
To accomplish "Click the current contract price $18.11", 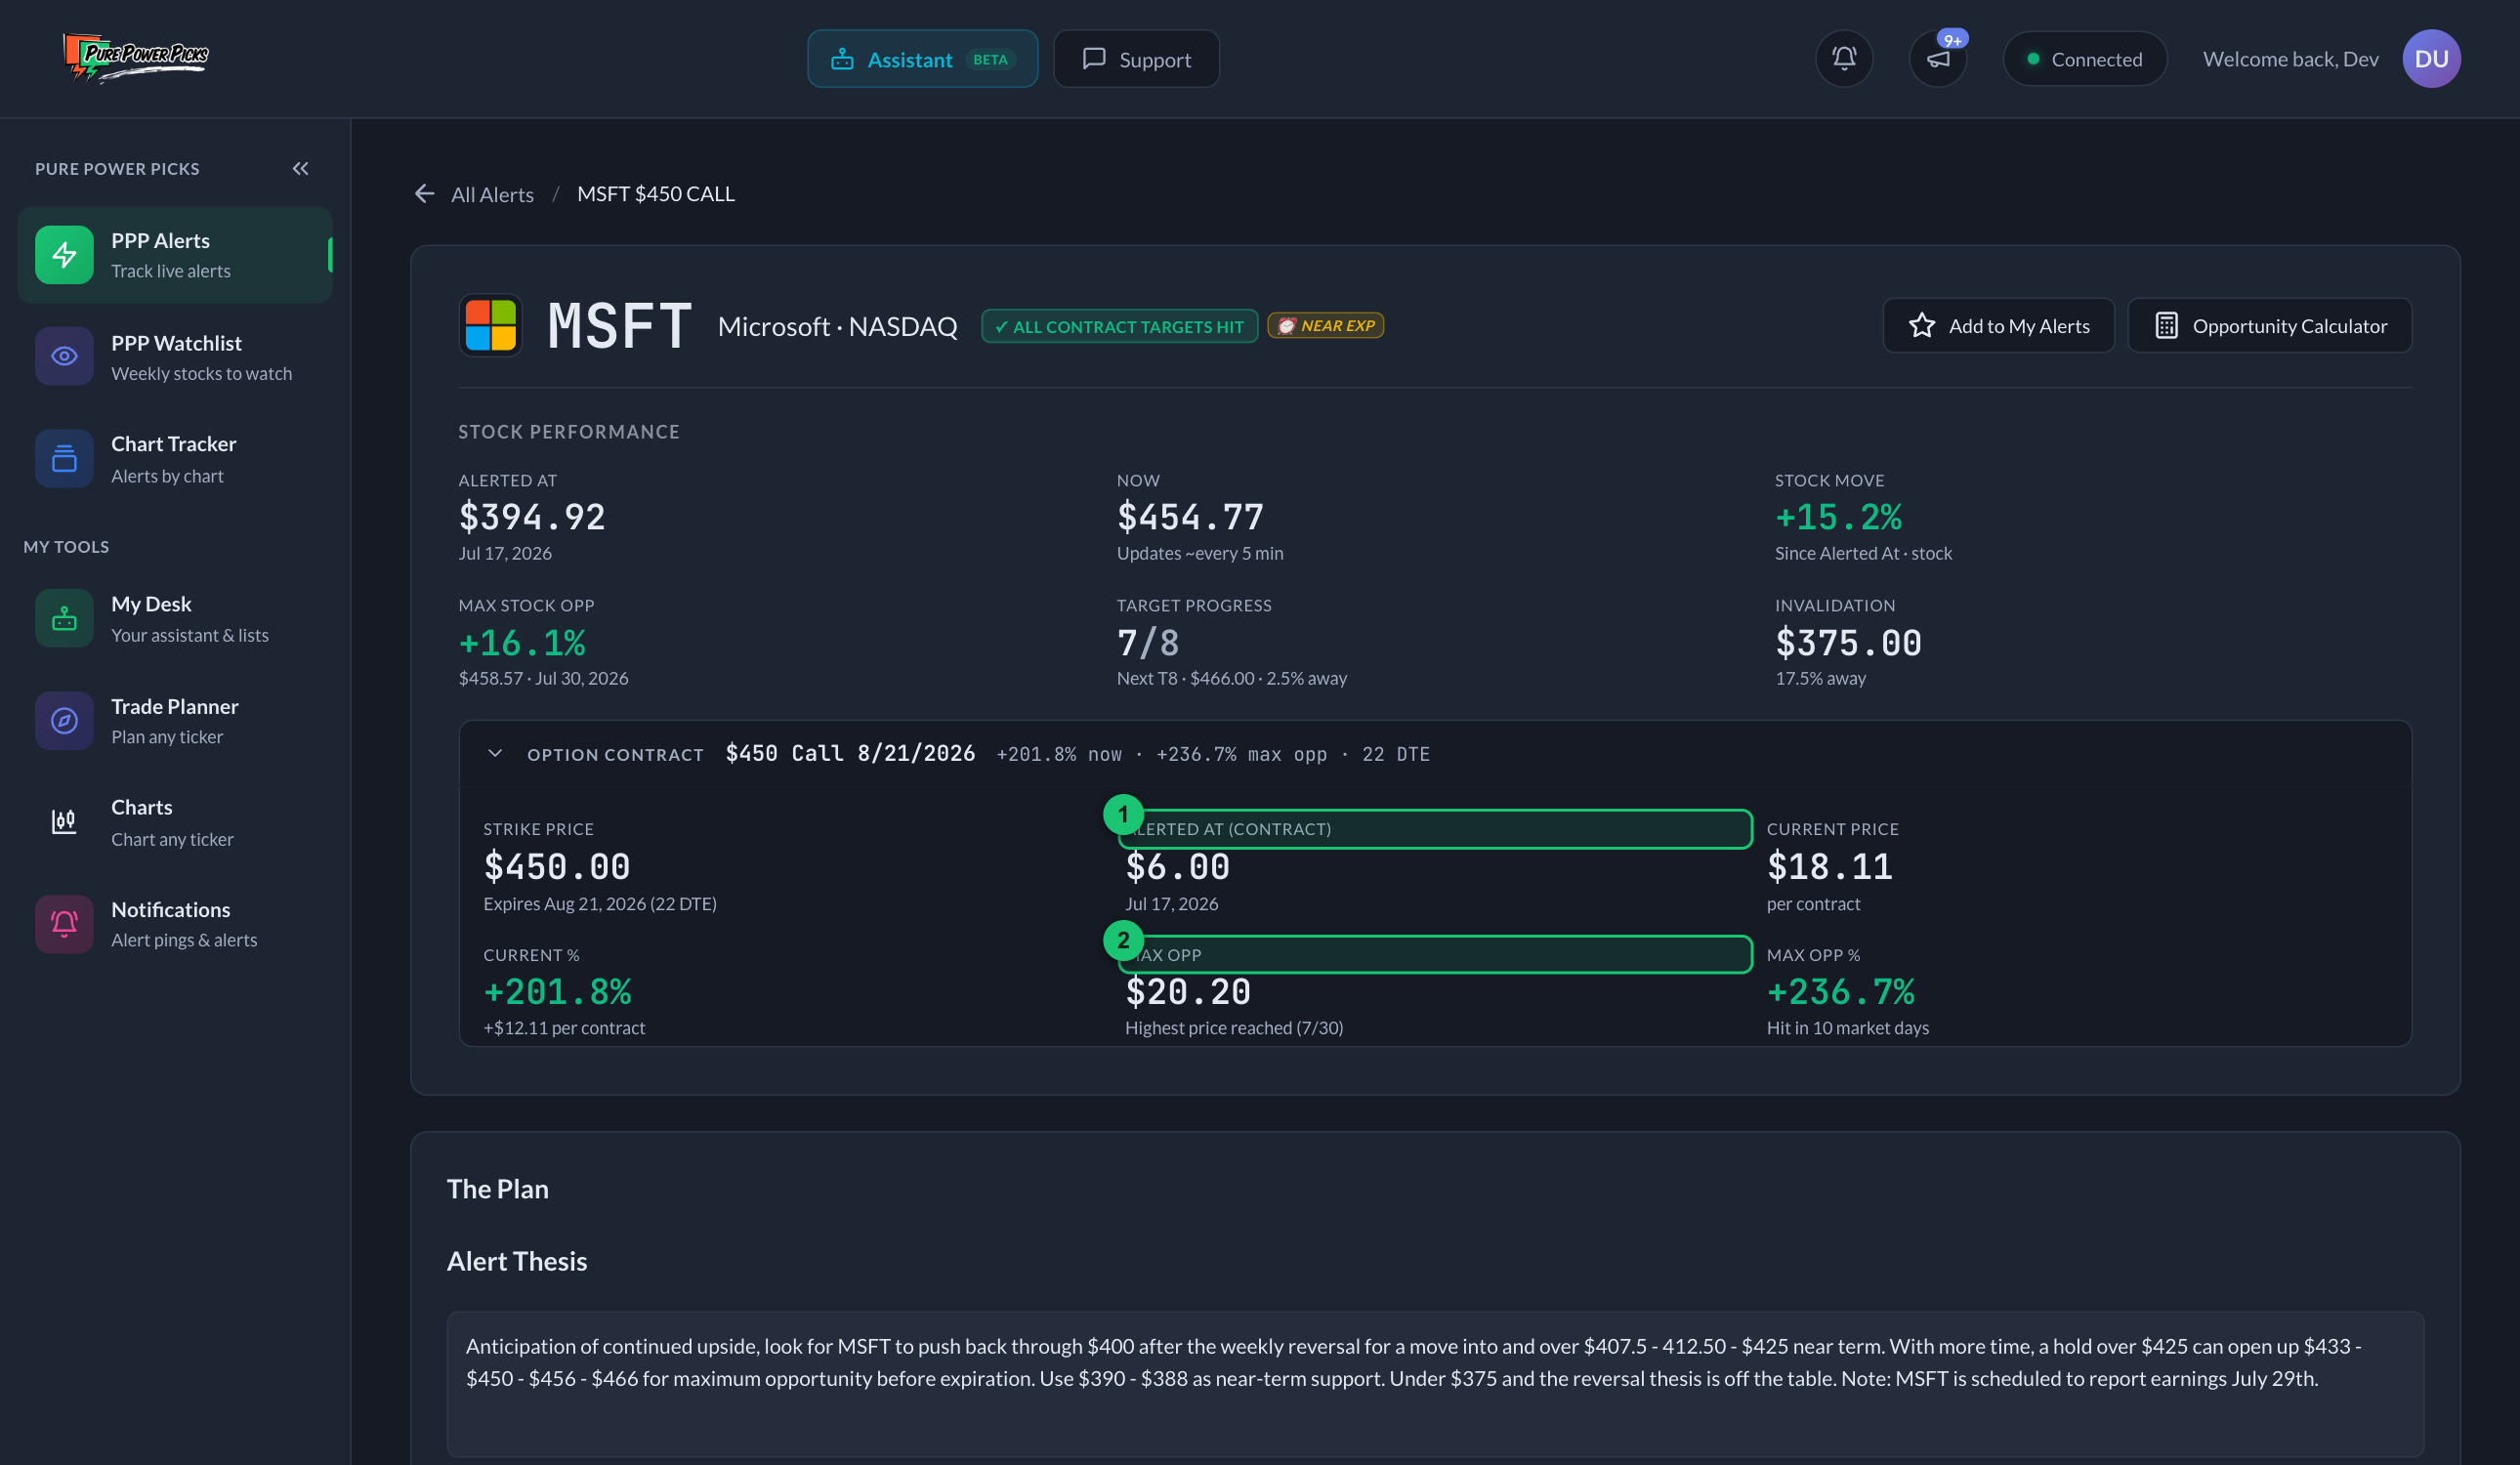I will (x=1830, y=866).
